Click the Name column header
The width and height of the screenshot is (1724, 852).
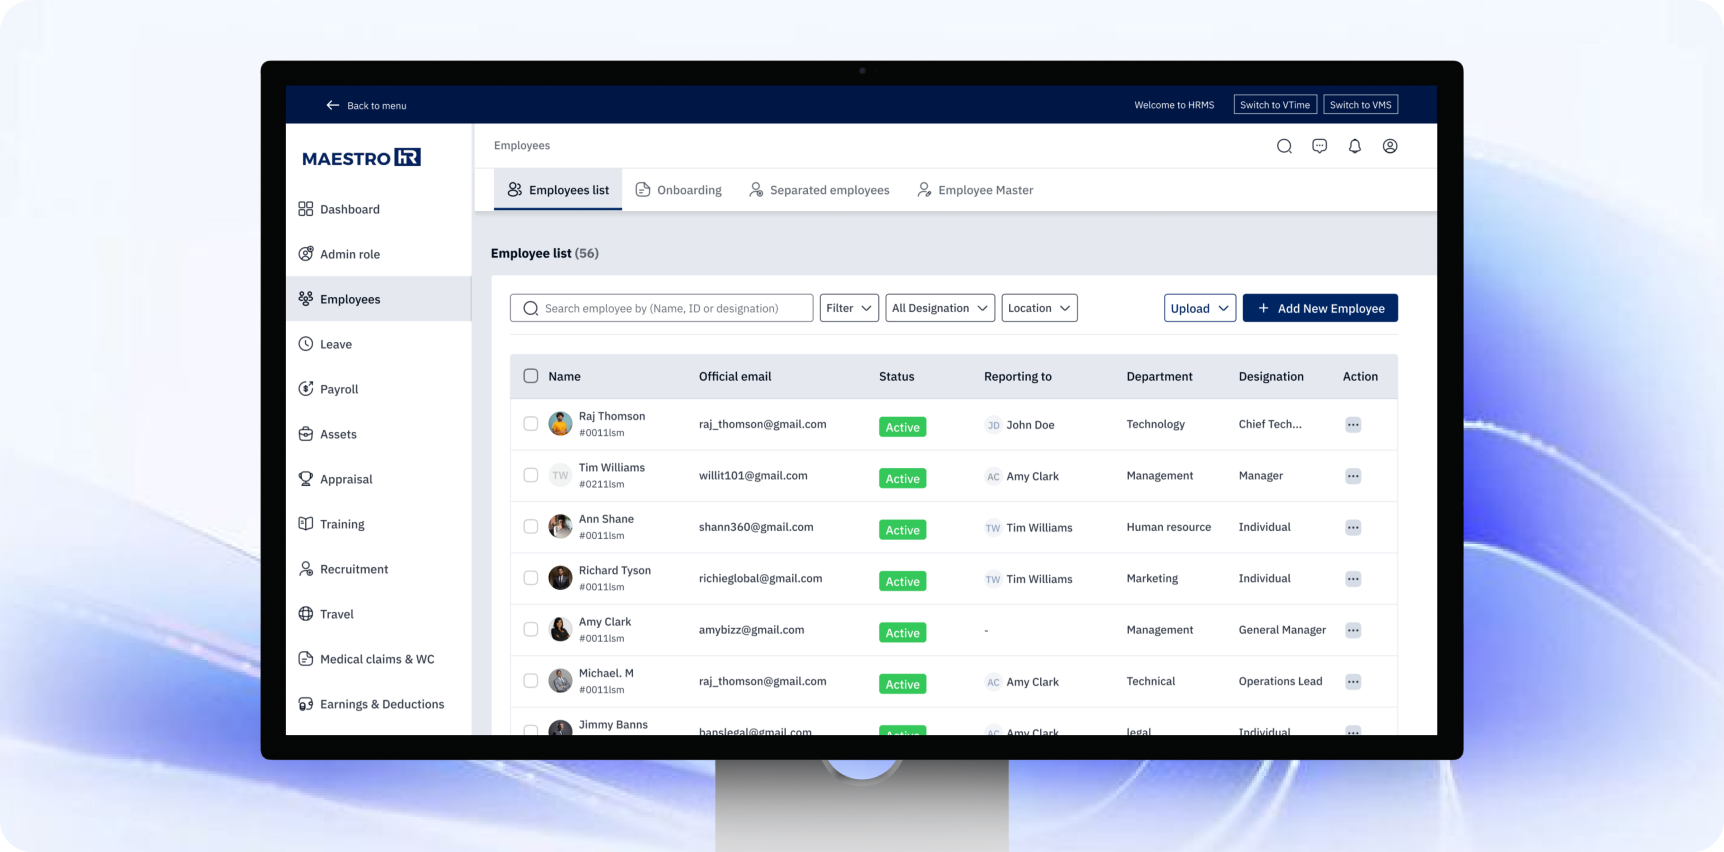coord(564,377)
